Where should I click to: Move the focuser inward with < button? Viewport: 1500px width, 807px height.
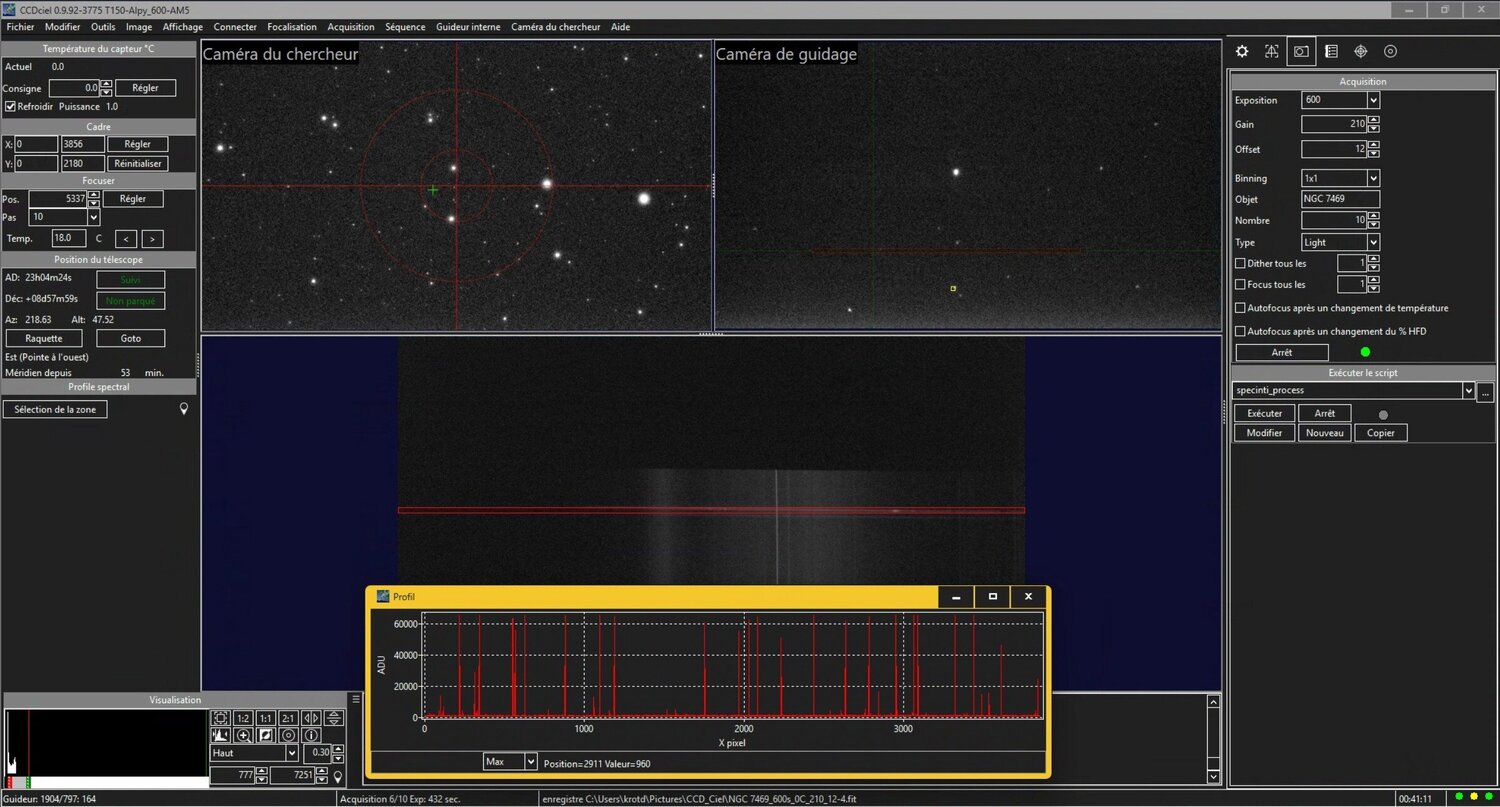[x=125, y=239]
